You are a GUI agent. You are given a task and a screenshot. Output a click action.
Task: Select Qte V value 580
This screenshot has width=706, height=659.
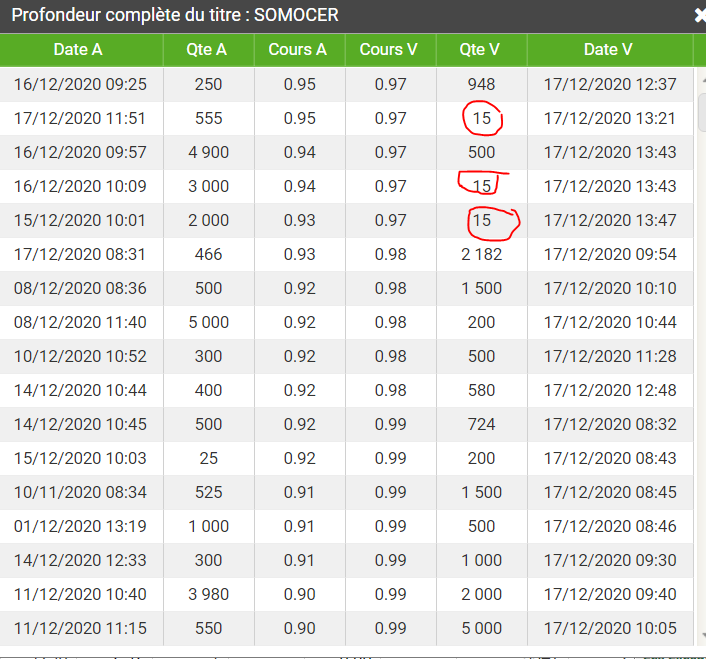click(x=481, y=390)
